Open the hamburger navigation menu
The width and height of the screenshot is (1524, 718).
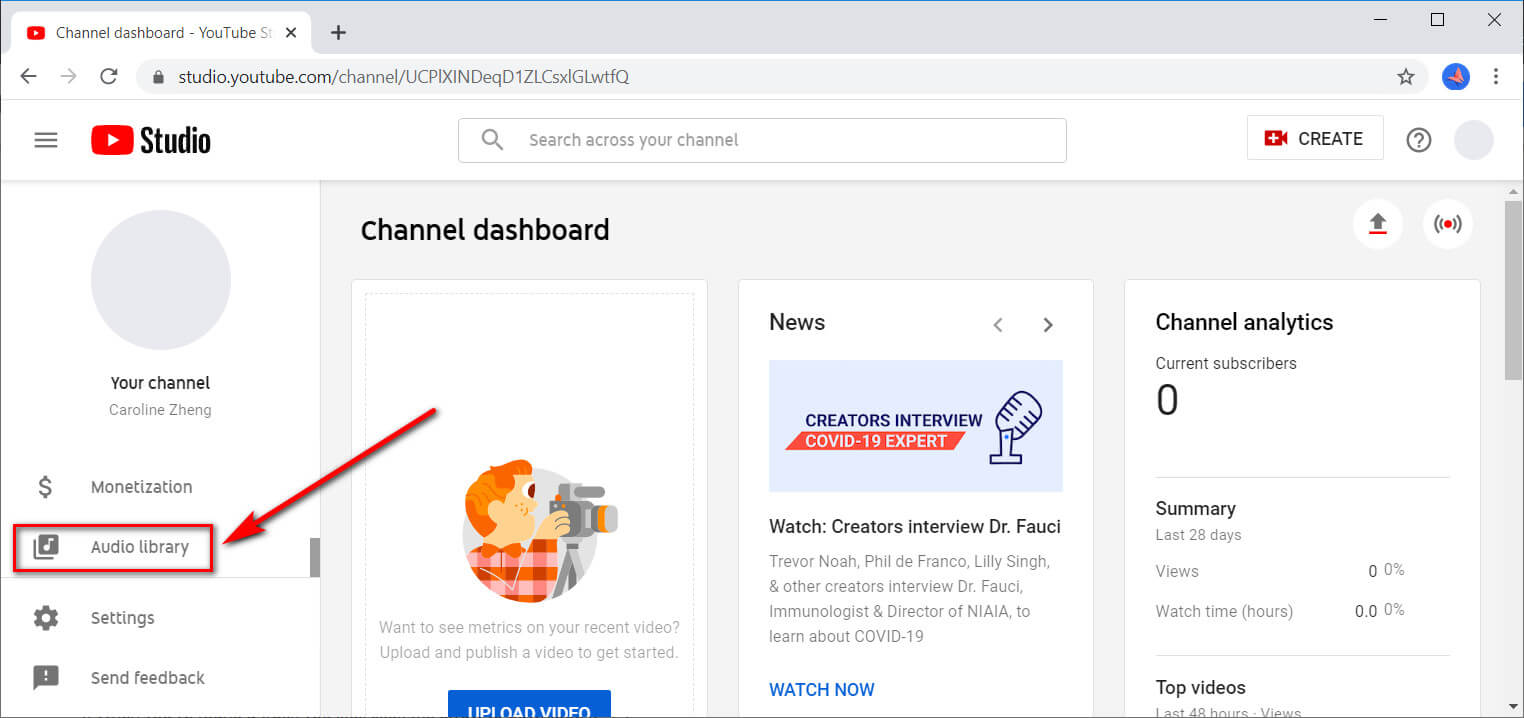(x=45, y=140)
